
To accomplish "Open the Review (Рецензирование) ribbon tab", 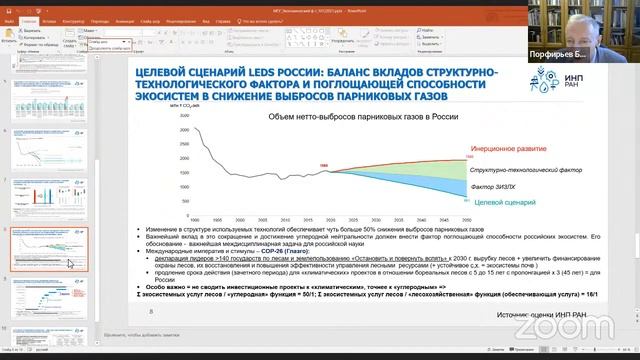I will tap(181, 21).
